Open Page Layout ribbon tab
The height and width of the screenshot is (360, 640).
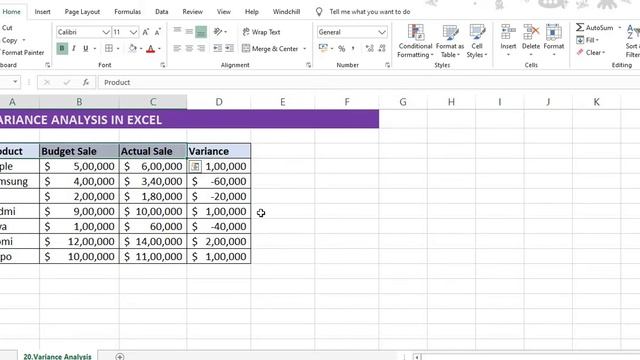tap(82, 11)
